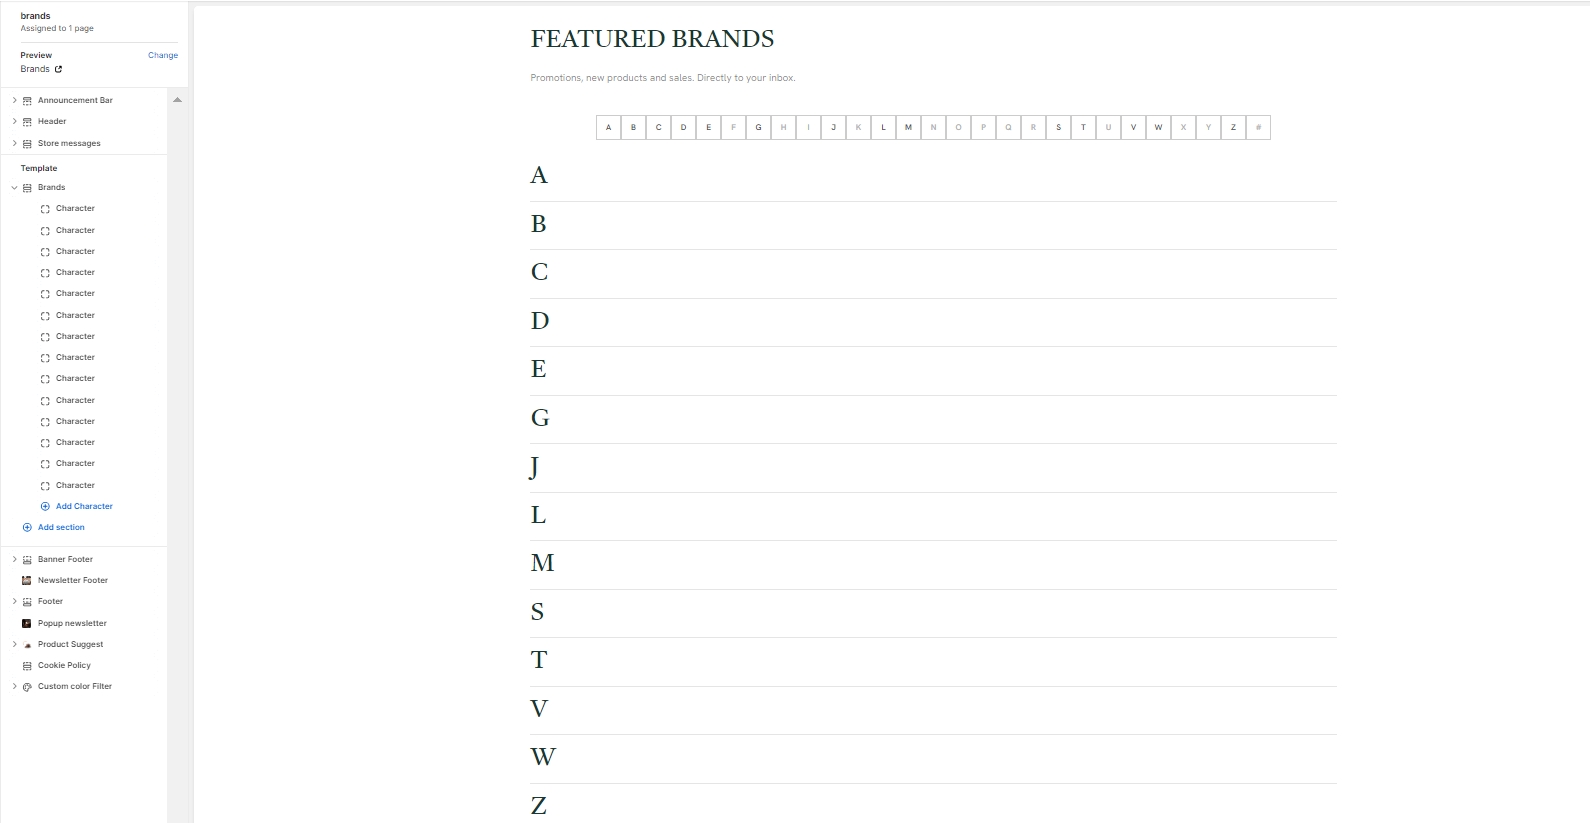This screenshot has height=823, width=1590.
Task: Open Brands preview via external link icon
Action: 58,69
